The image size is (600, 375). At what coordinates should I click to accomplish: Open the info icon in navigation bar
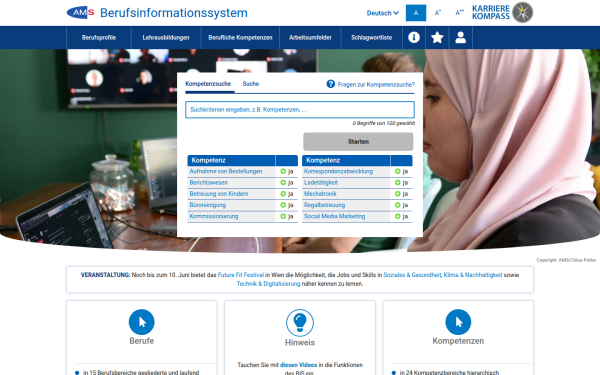coord(414,38)
